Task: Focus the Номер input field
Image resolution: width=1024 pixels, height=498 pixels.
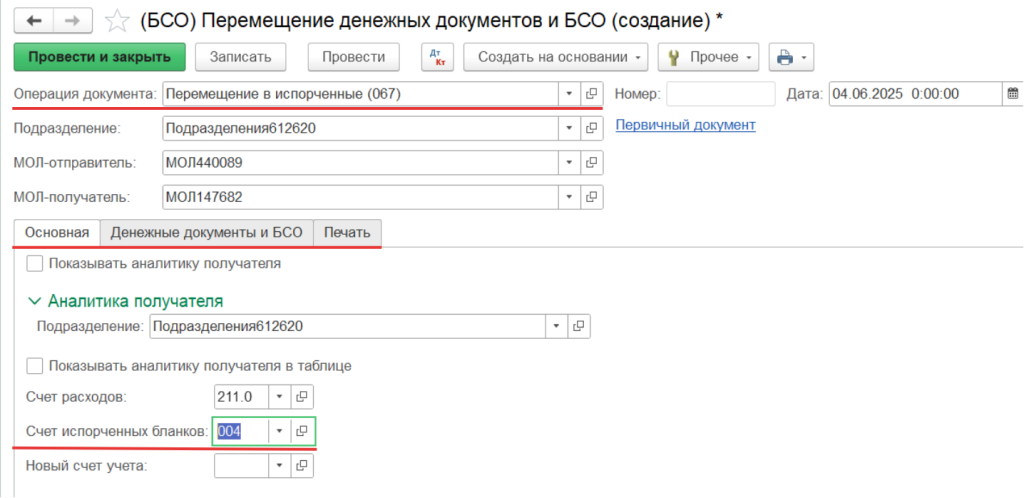Action: coord(720,93)
